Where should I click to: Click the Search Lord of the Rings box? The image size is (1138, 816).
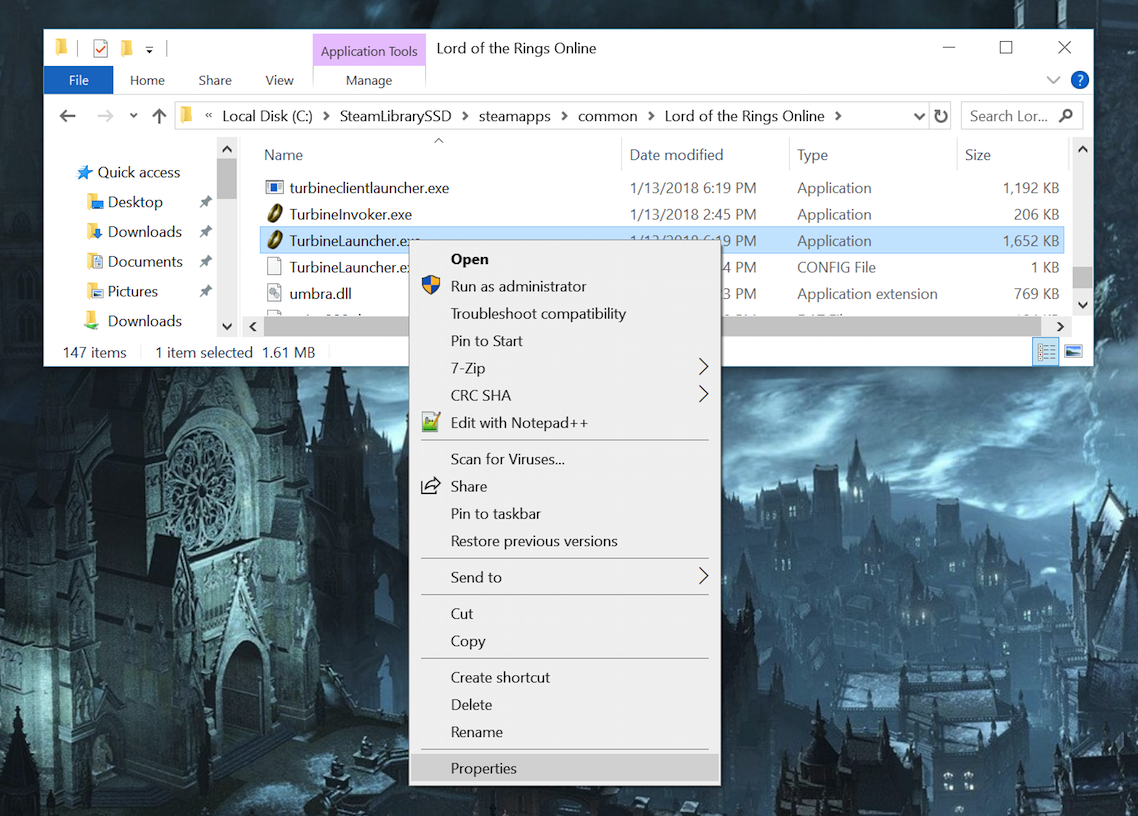[1010, 116]
